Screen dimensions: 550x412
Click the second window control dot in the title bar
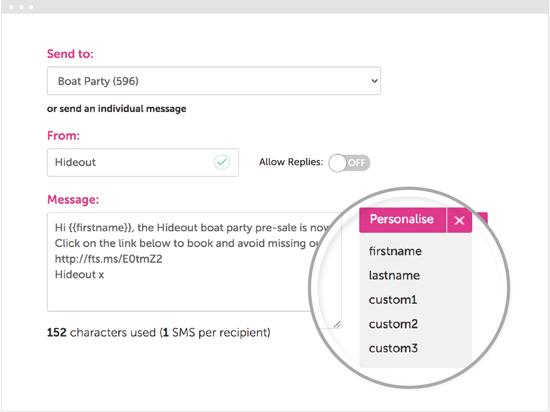click(x=21, y=7)
